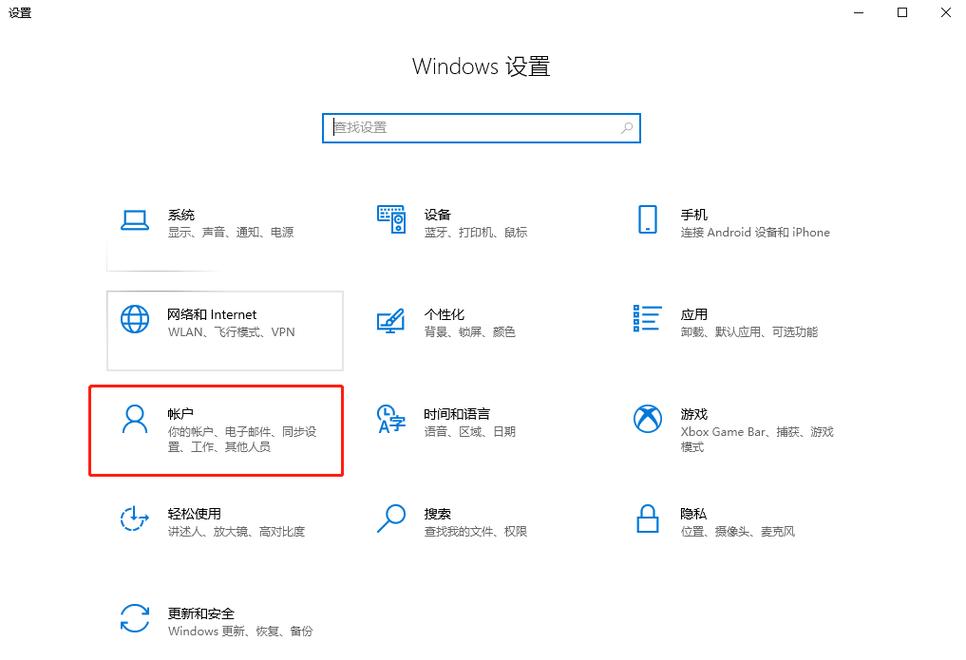
Task: Open the 游戏 Xbox icon
Action: pos(647,419)
